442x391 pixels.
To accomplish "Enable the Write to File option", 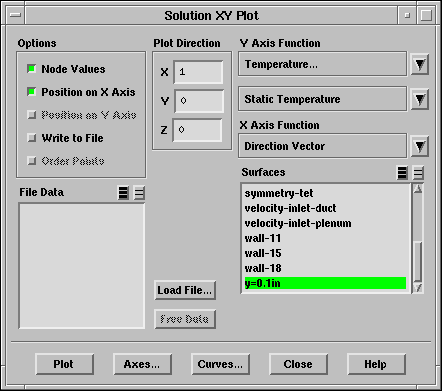I will pos(31,138).
